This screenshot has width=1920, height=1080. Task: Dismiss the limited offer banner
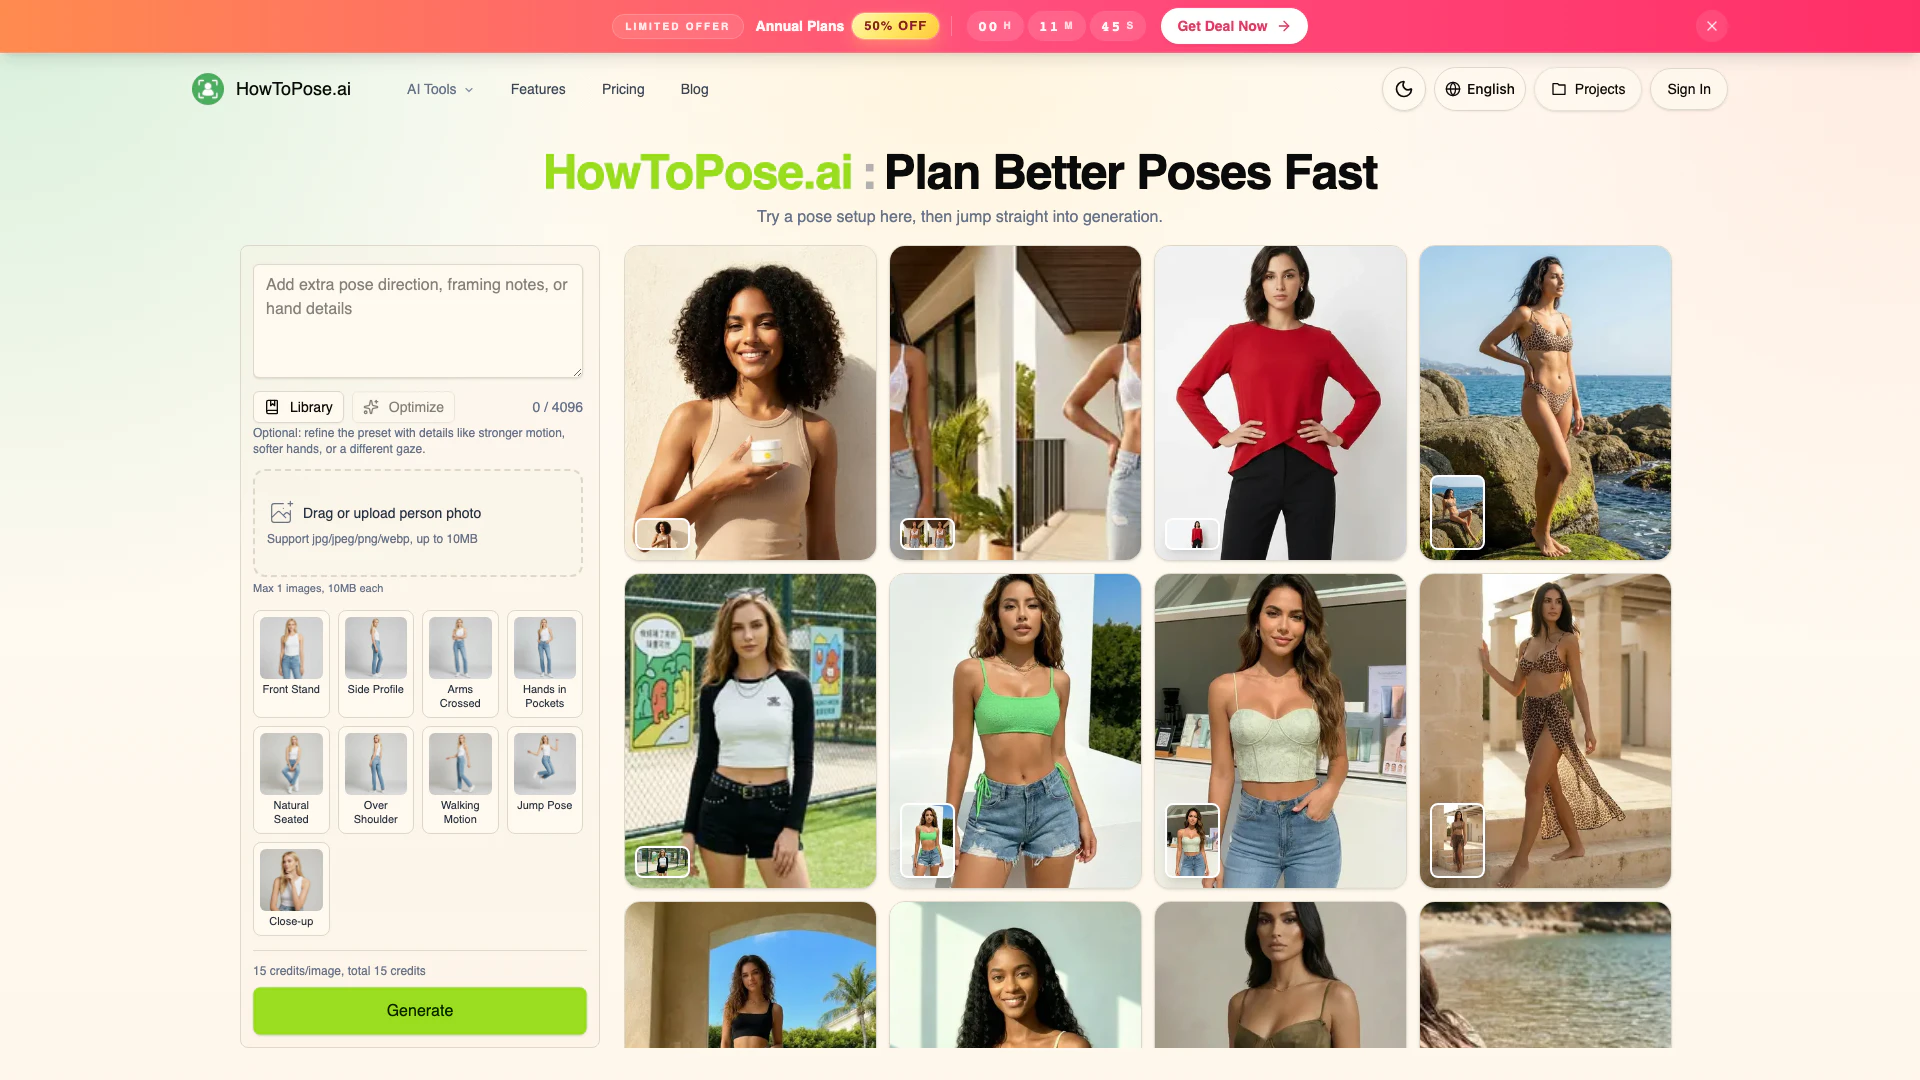[x=1711, y=26]
